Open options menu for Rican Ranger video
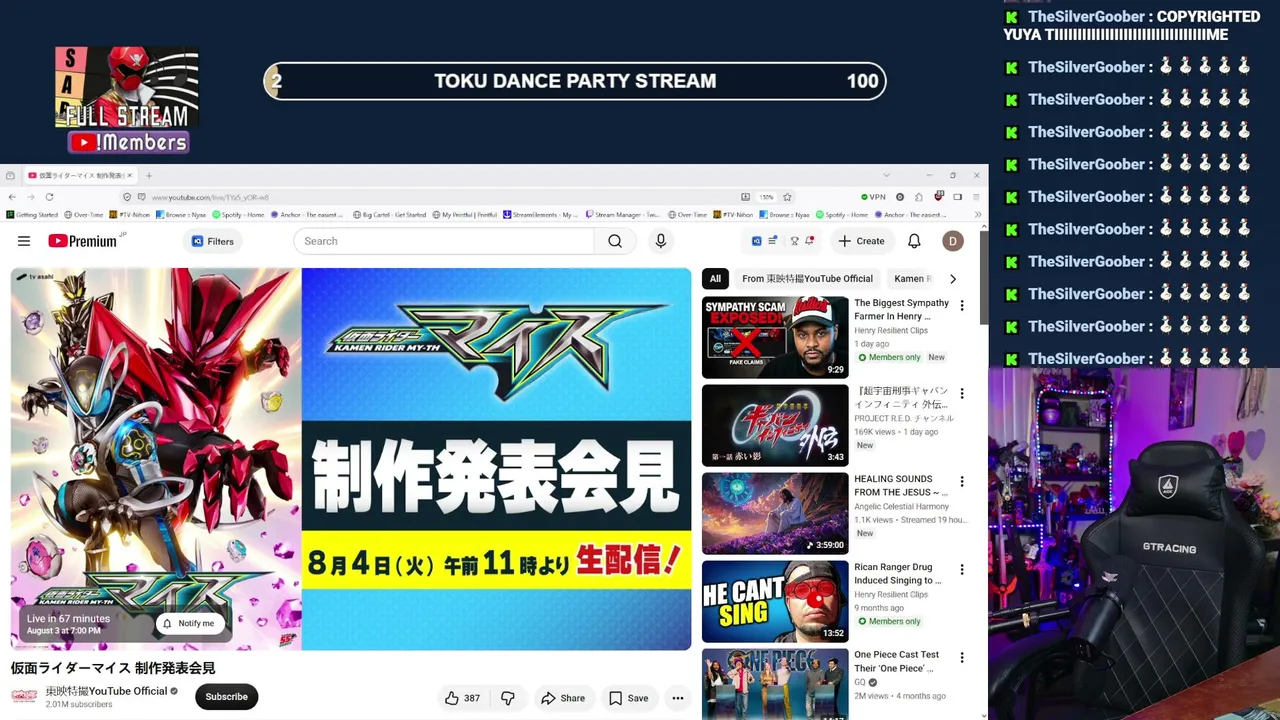The height and width of the screenshot is (720, 1280). (962, 569)
